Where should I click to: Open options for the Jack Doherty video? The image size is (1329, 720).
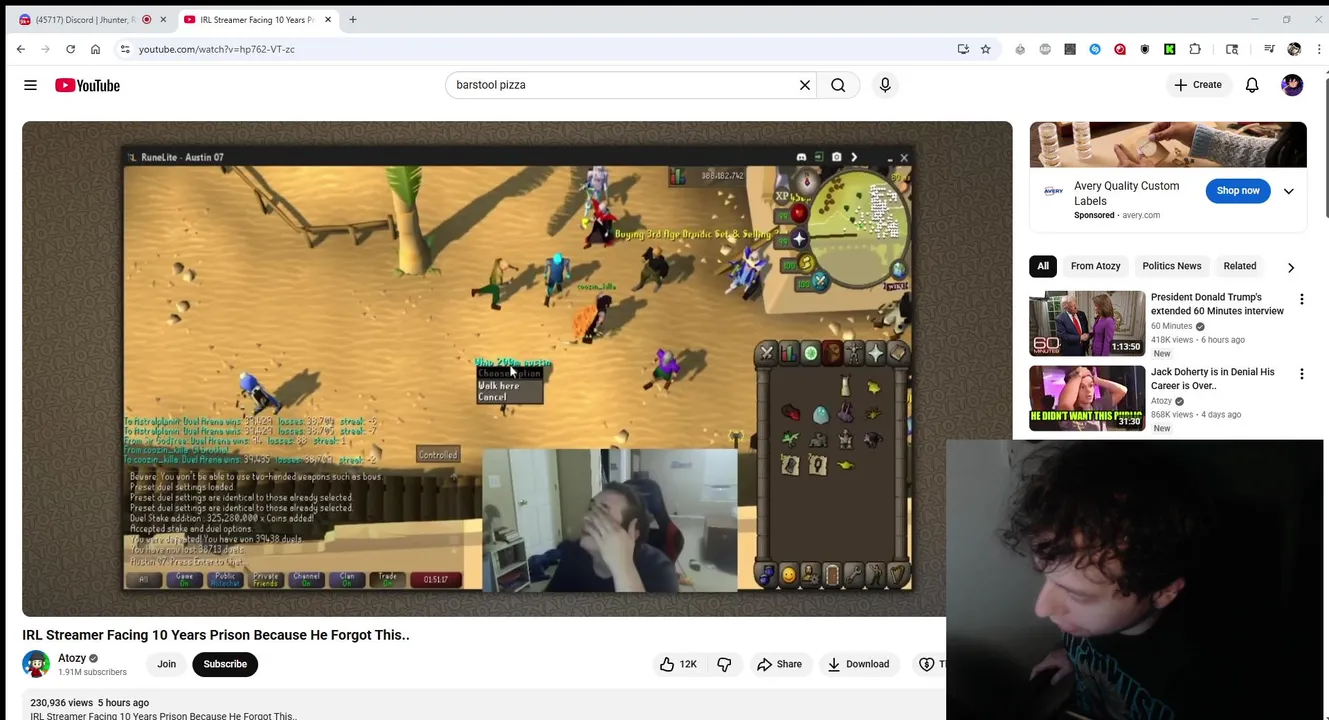tap(1301, 374)
